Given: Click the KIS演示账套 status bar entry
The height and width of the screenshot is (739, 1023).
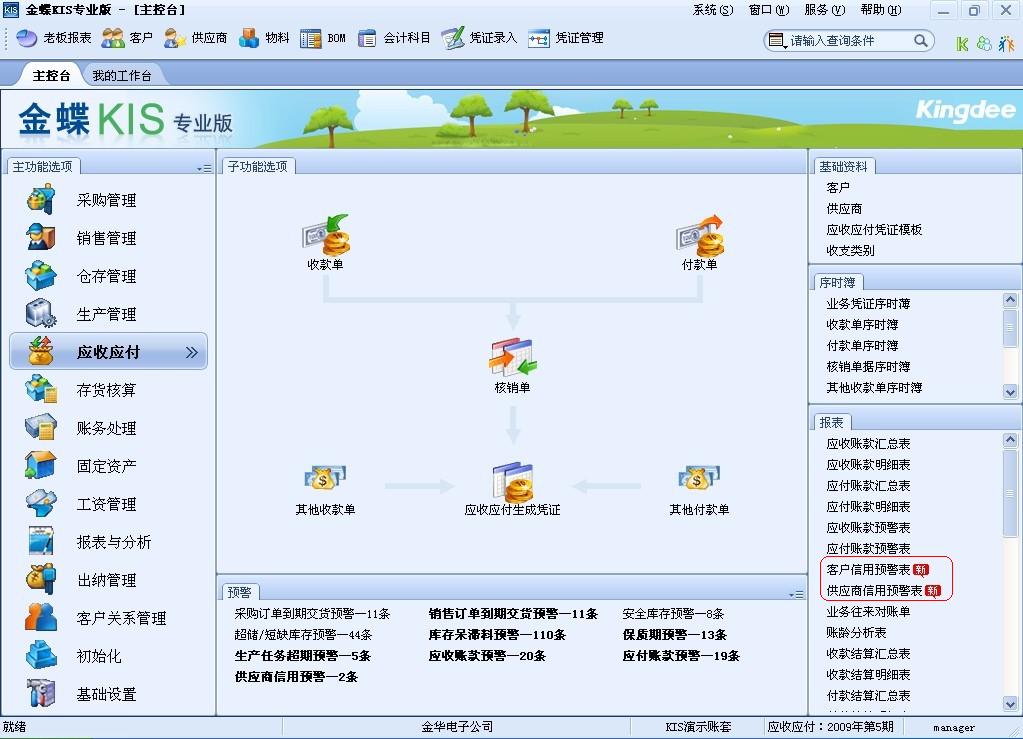Looking at the screenshot, I should (698, 727).
